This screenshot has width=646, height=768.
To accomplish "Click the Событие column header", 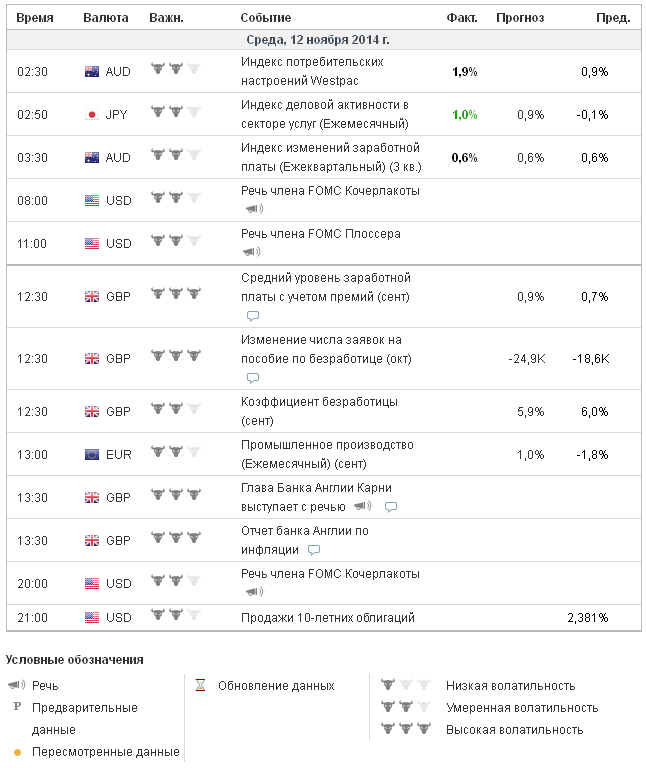I will coord(266,18).
